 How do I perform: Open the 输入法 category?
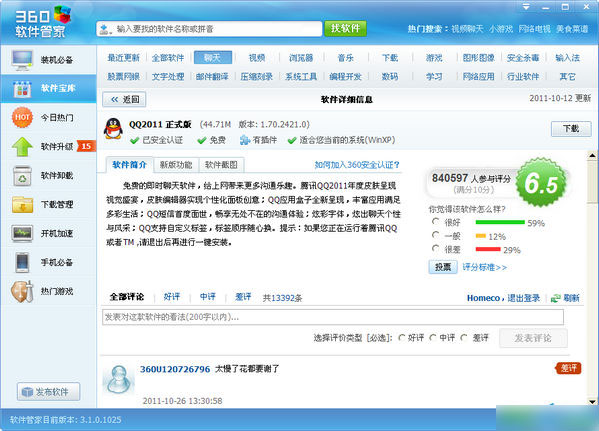(x=568, y=58)
